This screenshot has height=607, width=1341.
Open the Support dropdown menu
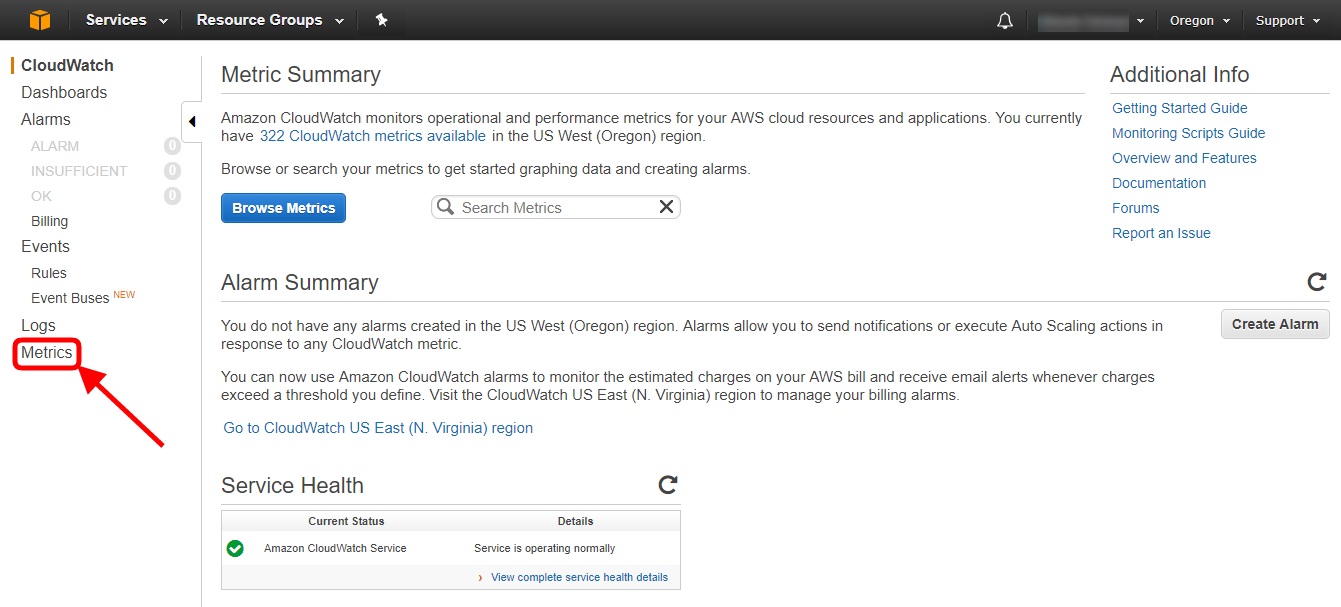coord(1288,21)
